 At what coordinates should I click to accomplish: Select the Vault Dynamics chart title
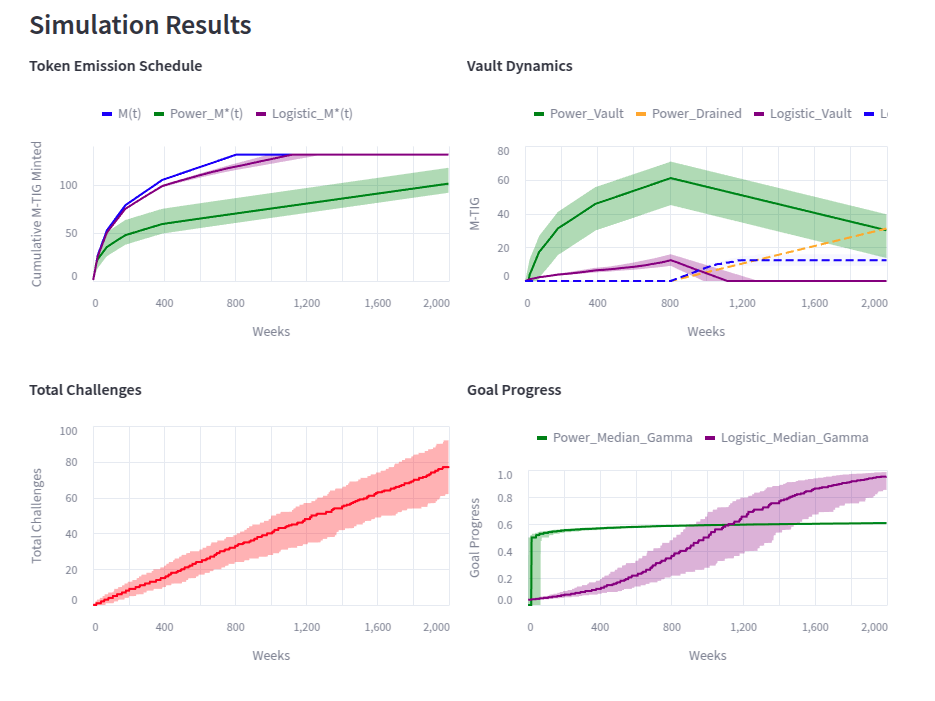[x=519, y=66]
